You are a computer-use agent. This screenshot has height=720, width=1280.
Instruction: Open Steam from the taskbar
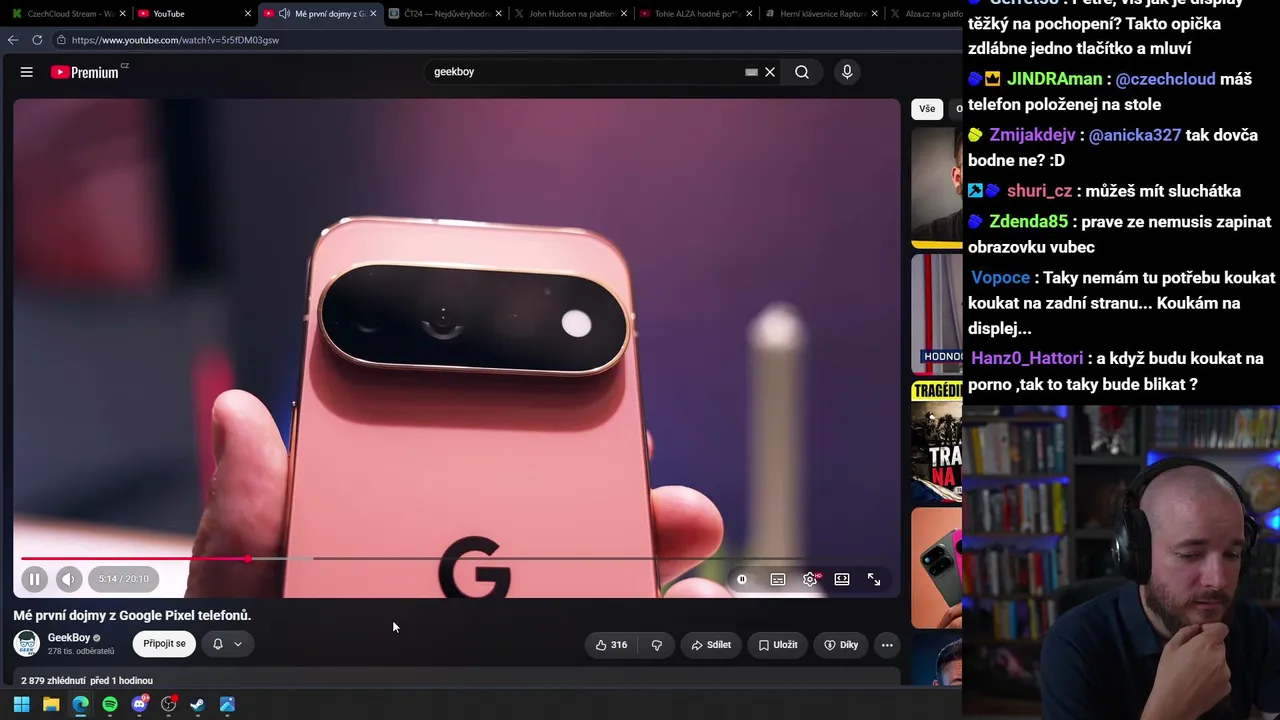point(198,704)
